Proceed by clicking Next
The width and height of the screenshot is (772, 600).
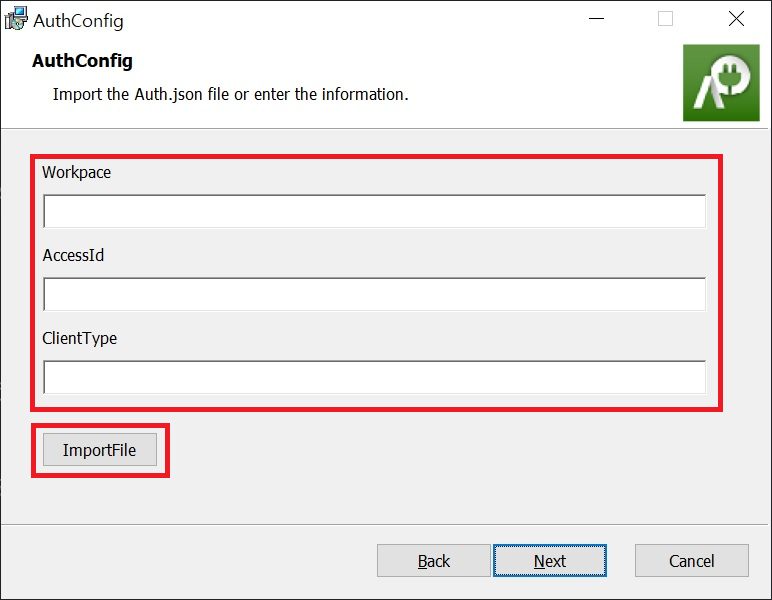click(549, 561)
